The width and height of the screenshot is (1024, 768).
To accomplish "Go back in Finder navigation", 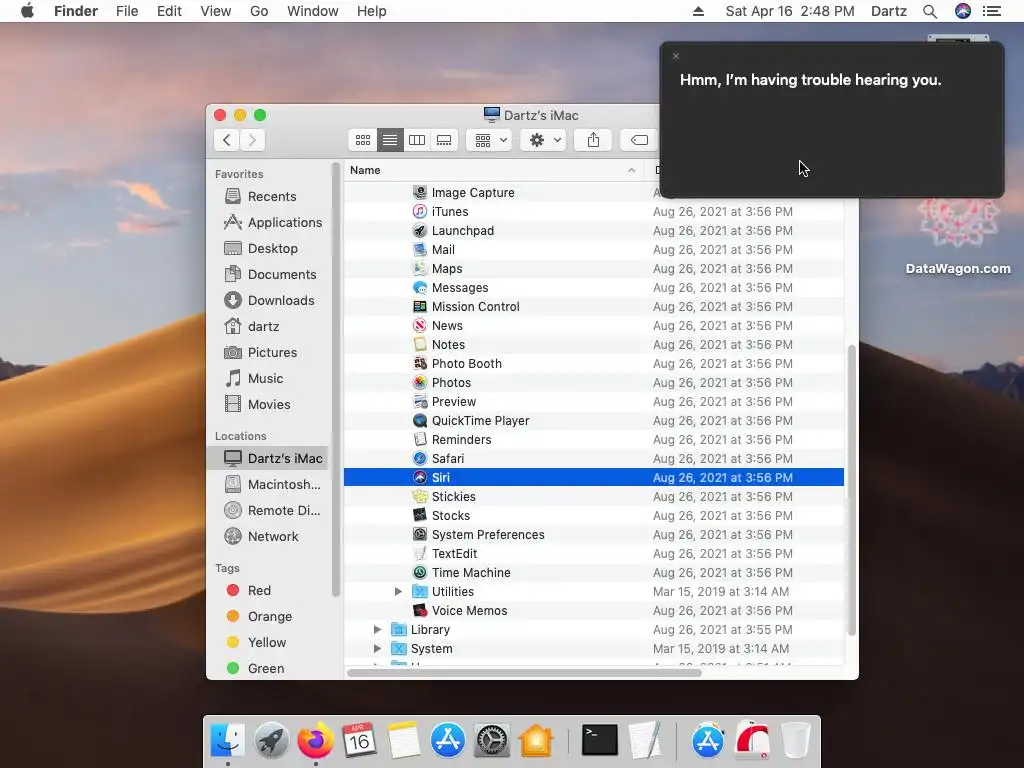I will click(227, 140).
